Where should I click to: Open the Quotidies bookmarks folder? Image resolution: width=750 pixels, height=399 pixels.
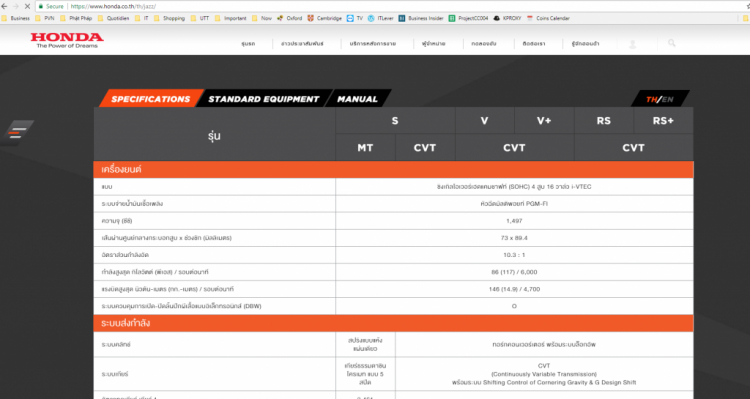coord(113,18)
